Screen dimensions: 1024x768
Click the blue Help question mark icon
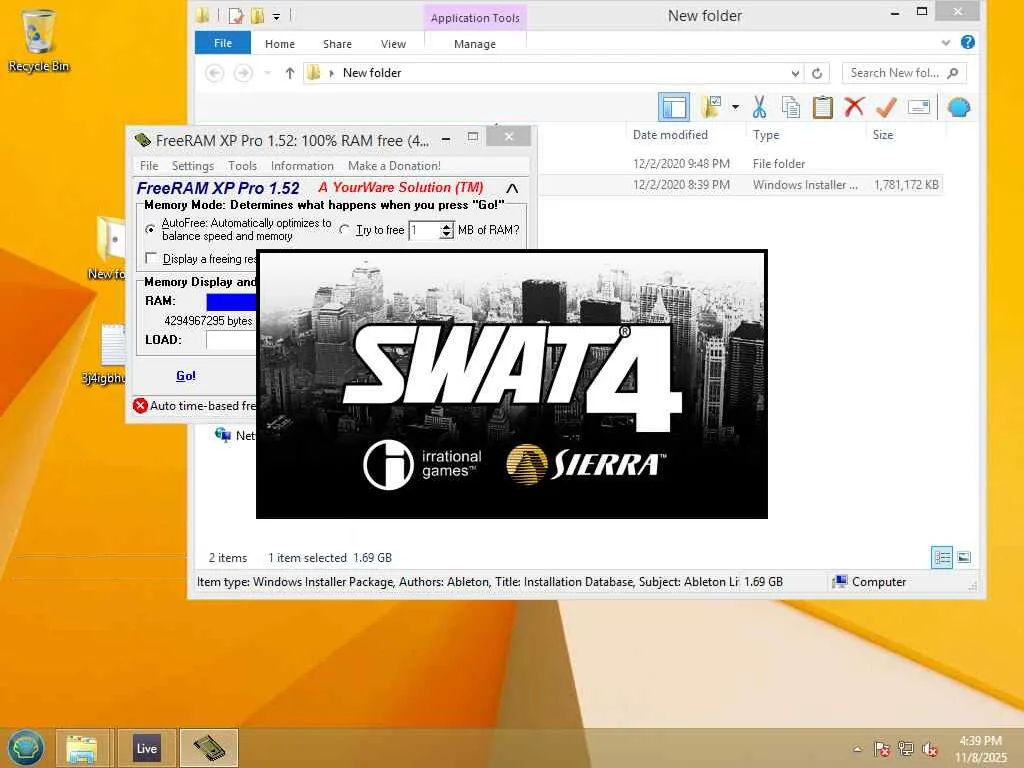968,42
